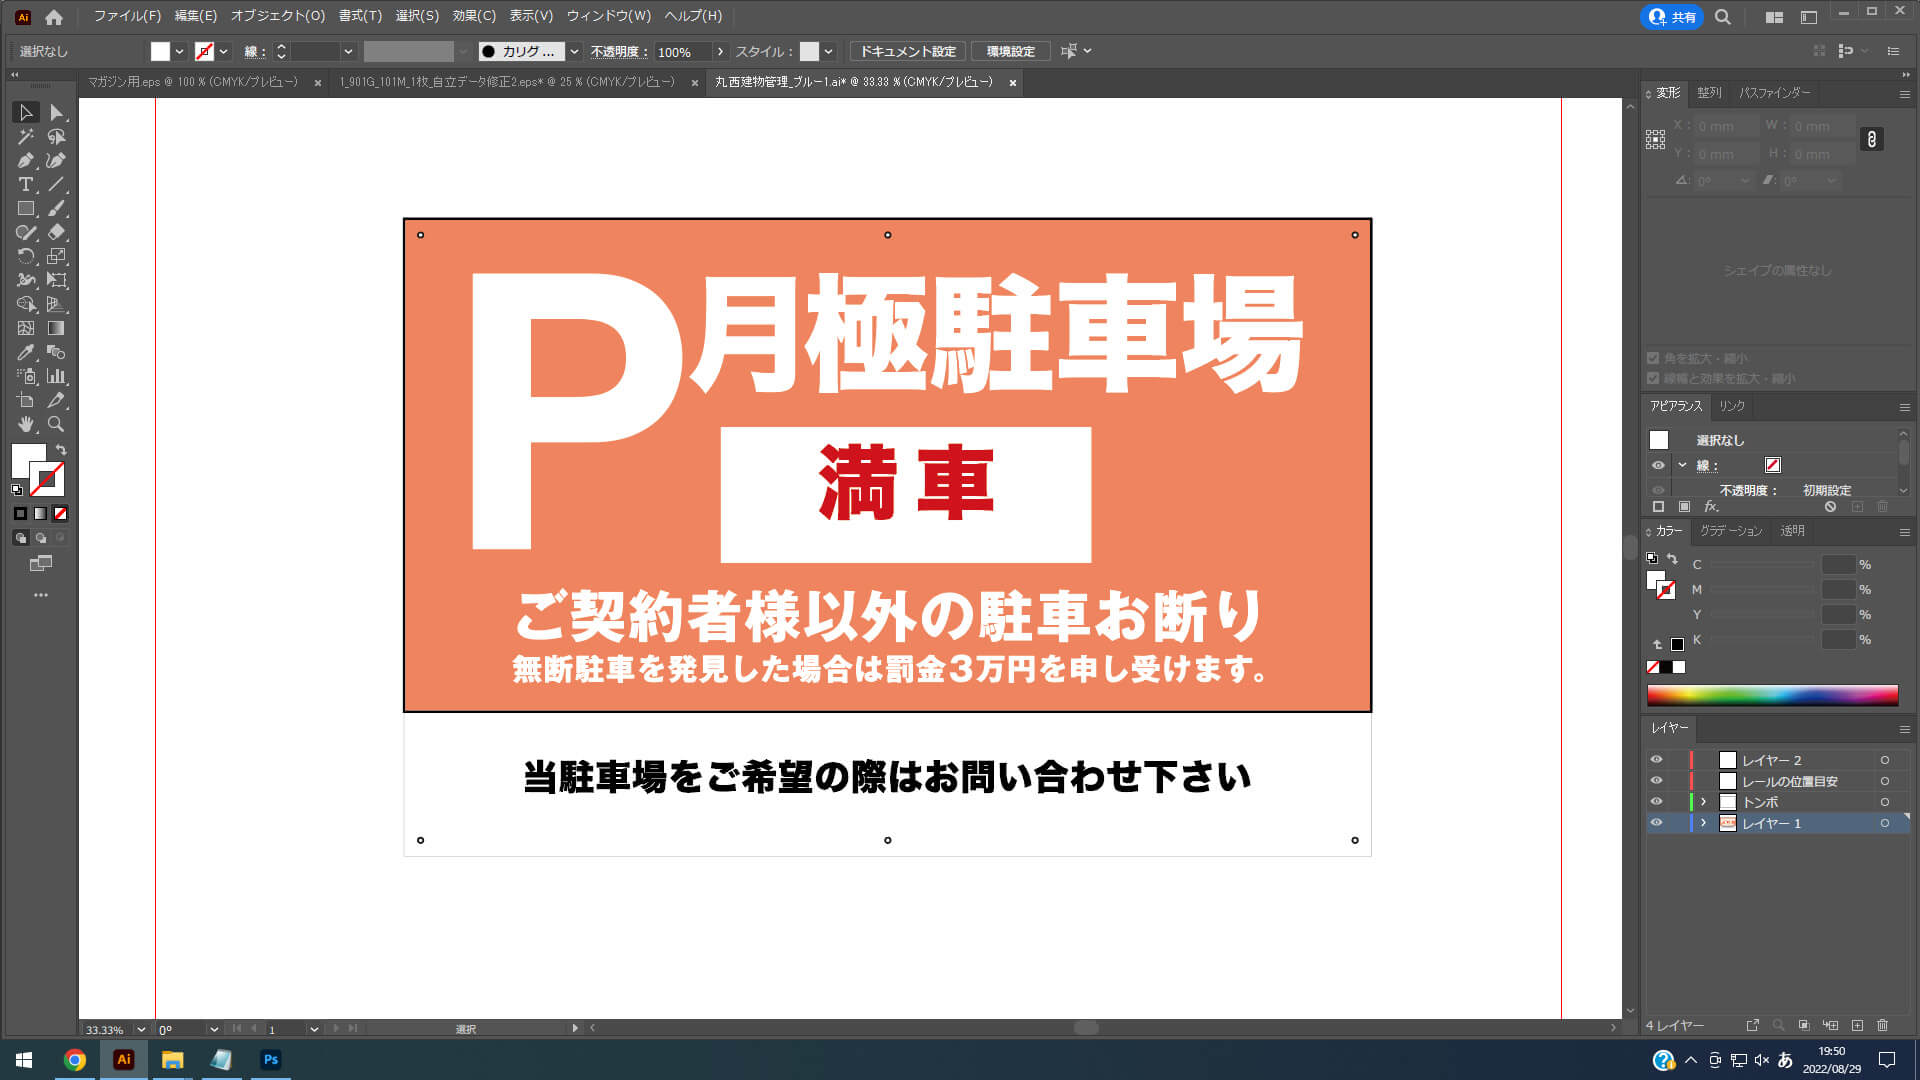Viewport: 1920px width, 1080px height.
Task: Pick the Type tool
Action: coord(26,185)
